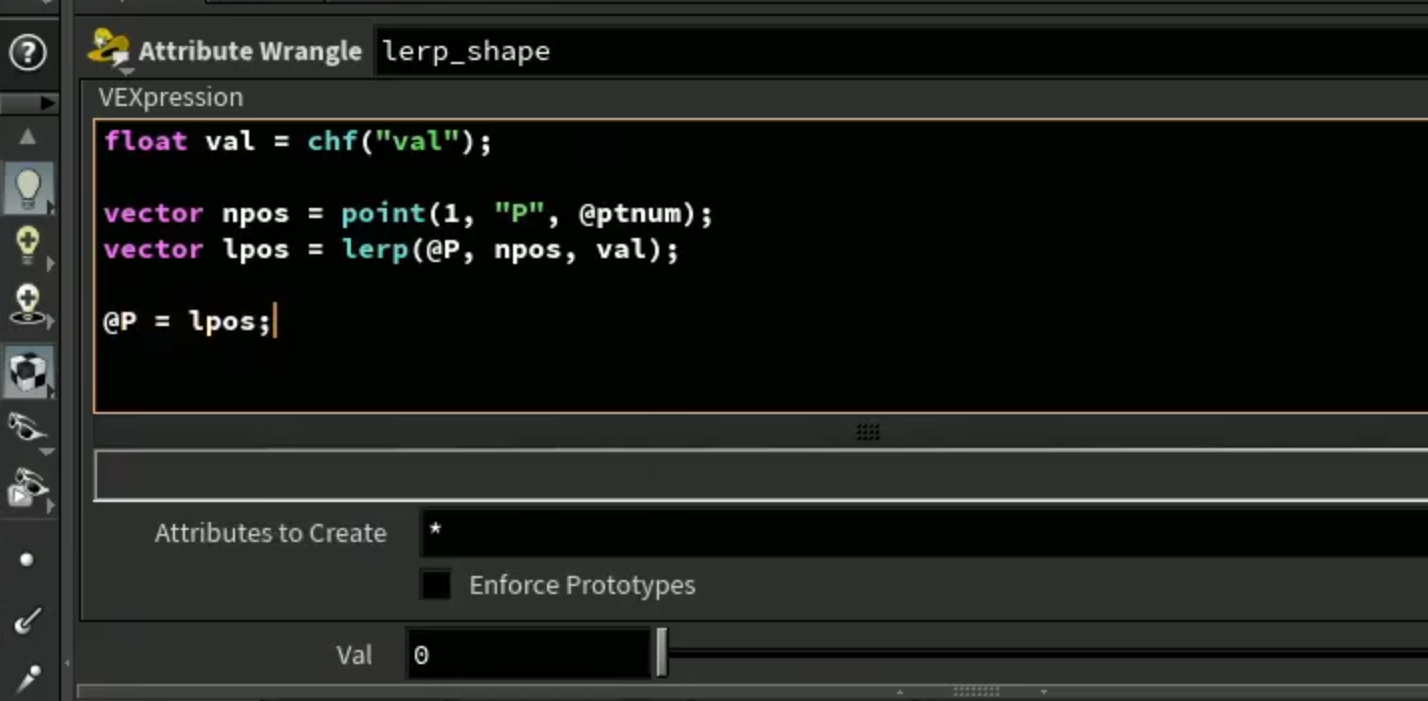Click the code line starting 'vector npos'
Image resolution: width=1428 pixels, height=701 pixels.
[408, 213]
